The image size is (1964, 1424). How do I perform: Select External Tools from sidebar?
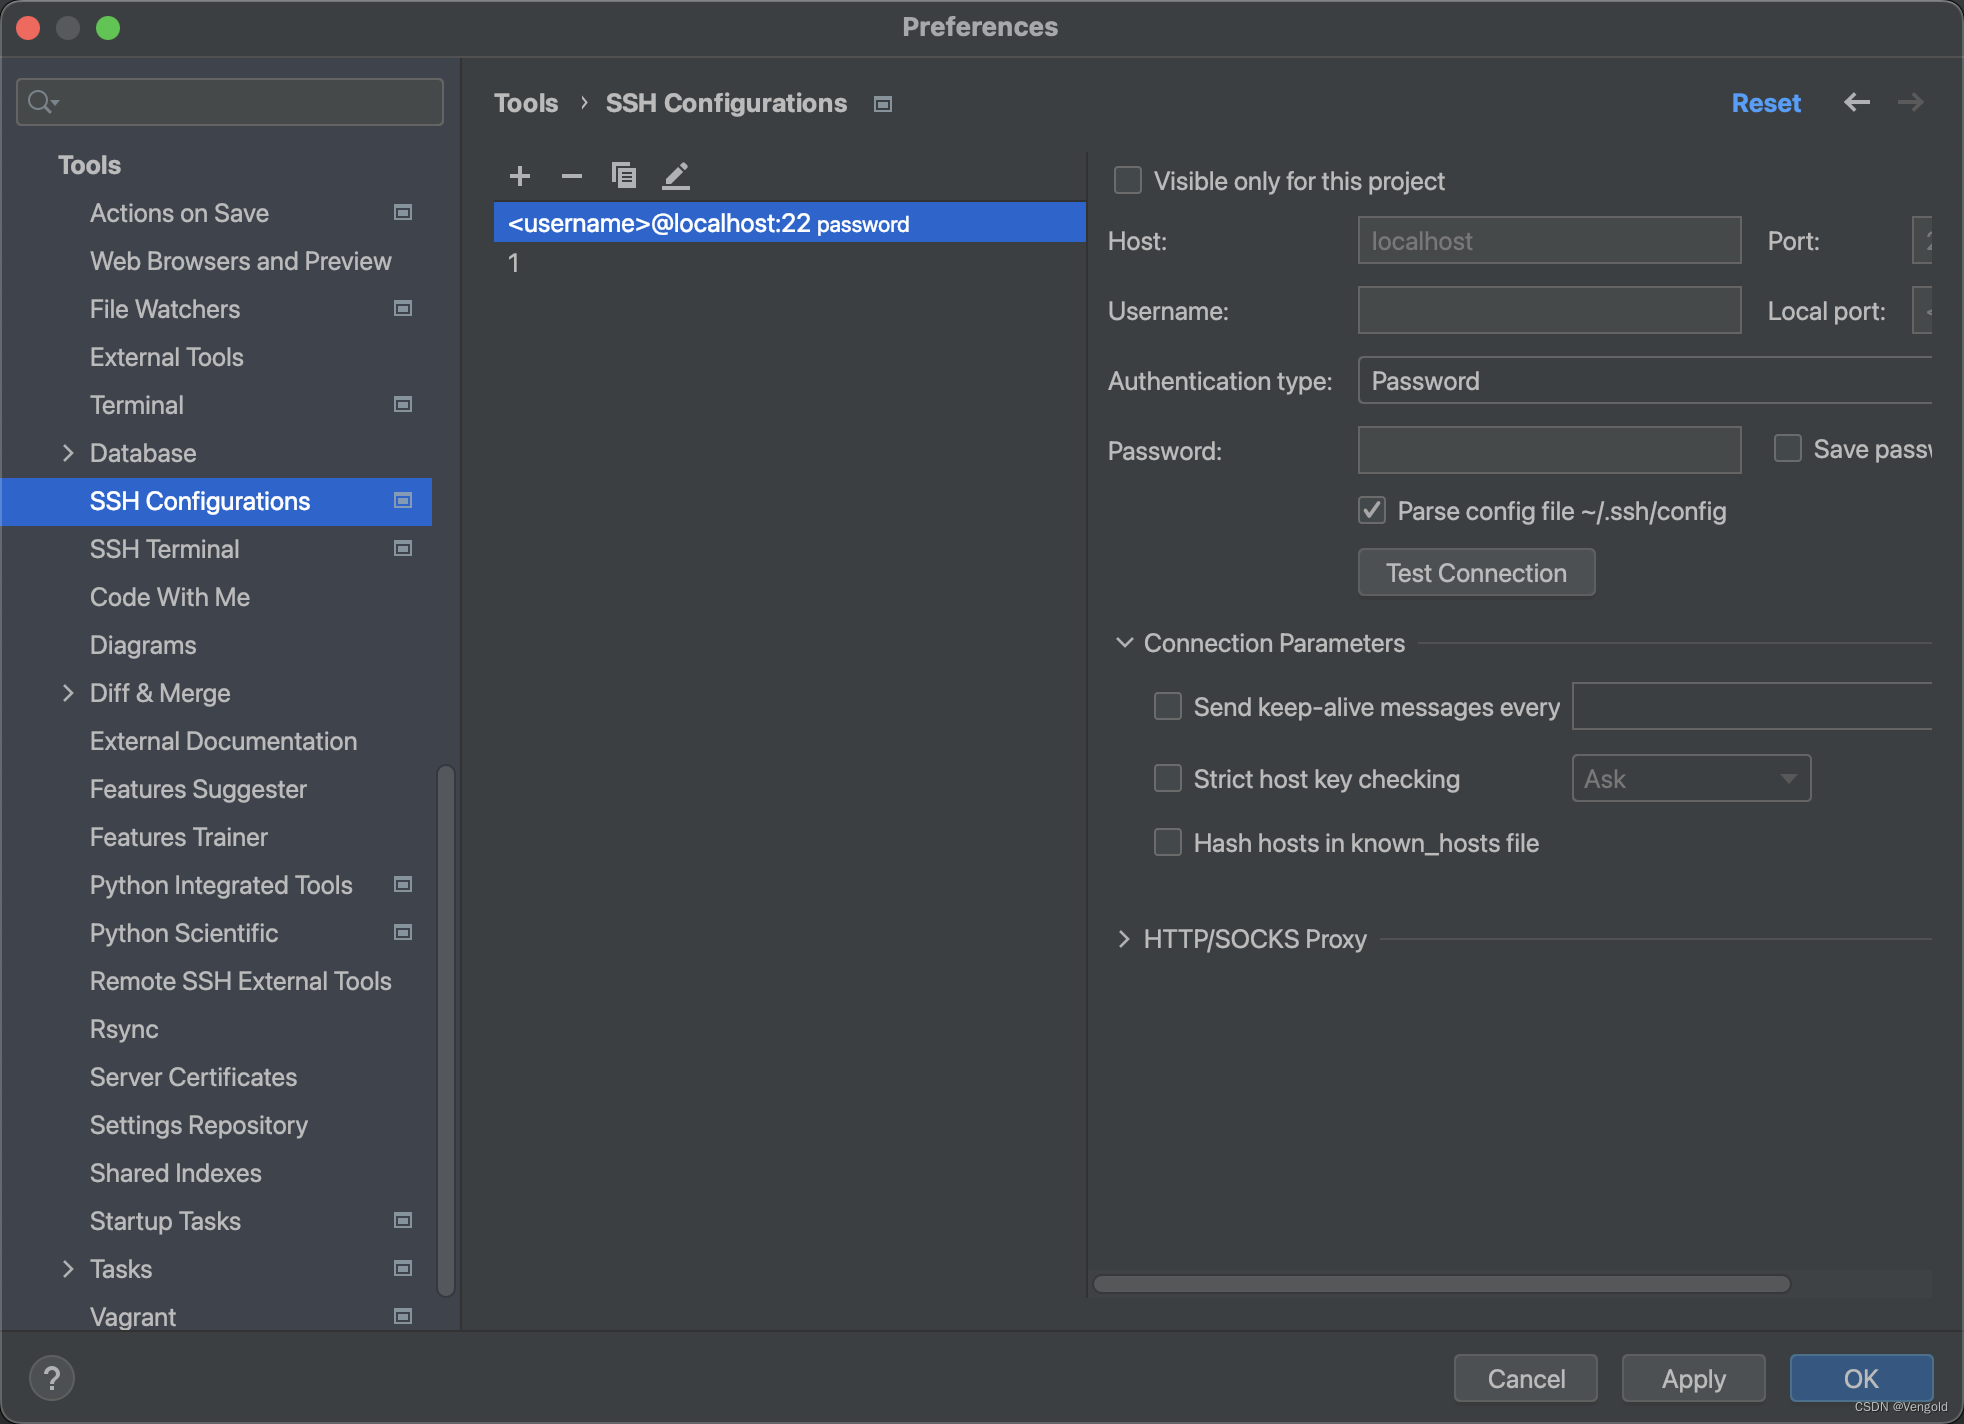pos(168,357)
